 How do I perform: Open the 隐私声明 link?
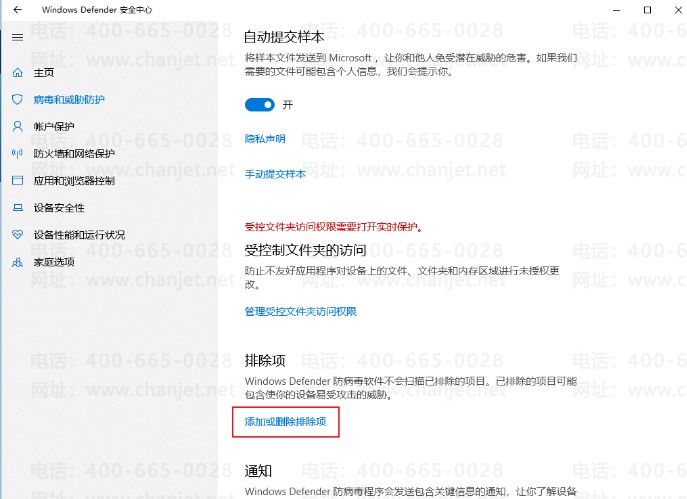click(265, 139)
